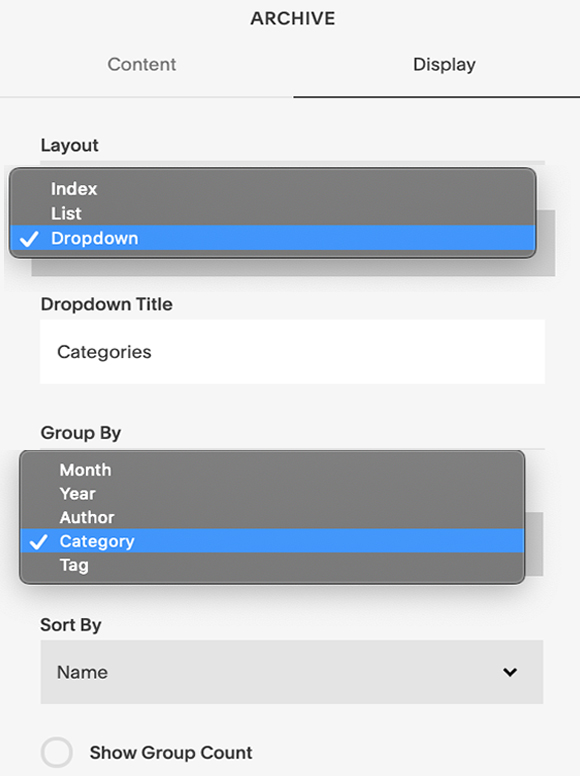Group archive by Tag

(x=272, y=565)
